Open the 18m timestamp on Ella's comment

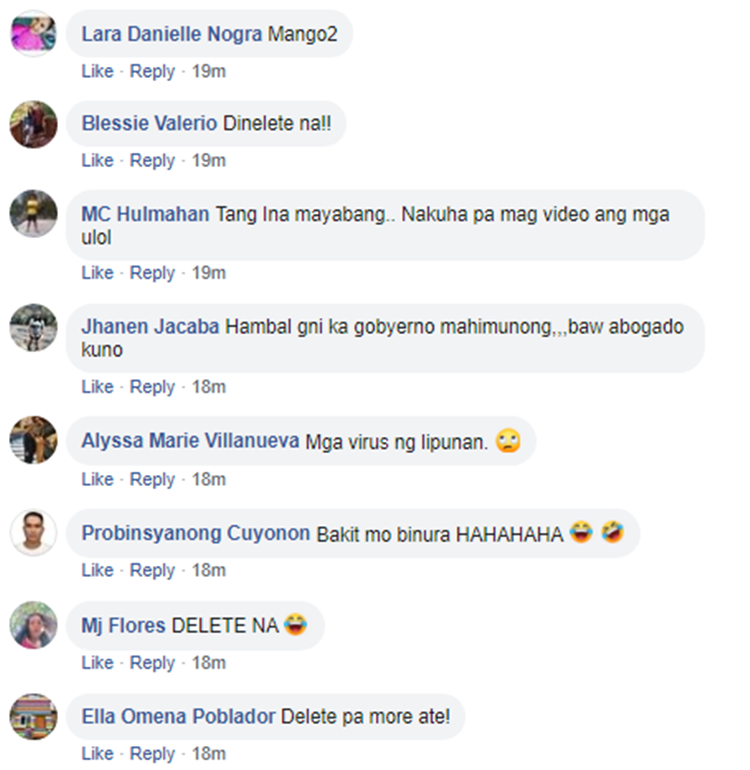pyautogui.click(x=209, y=754)
